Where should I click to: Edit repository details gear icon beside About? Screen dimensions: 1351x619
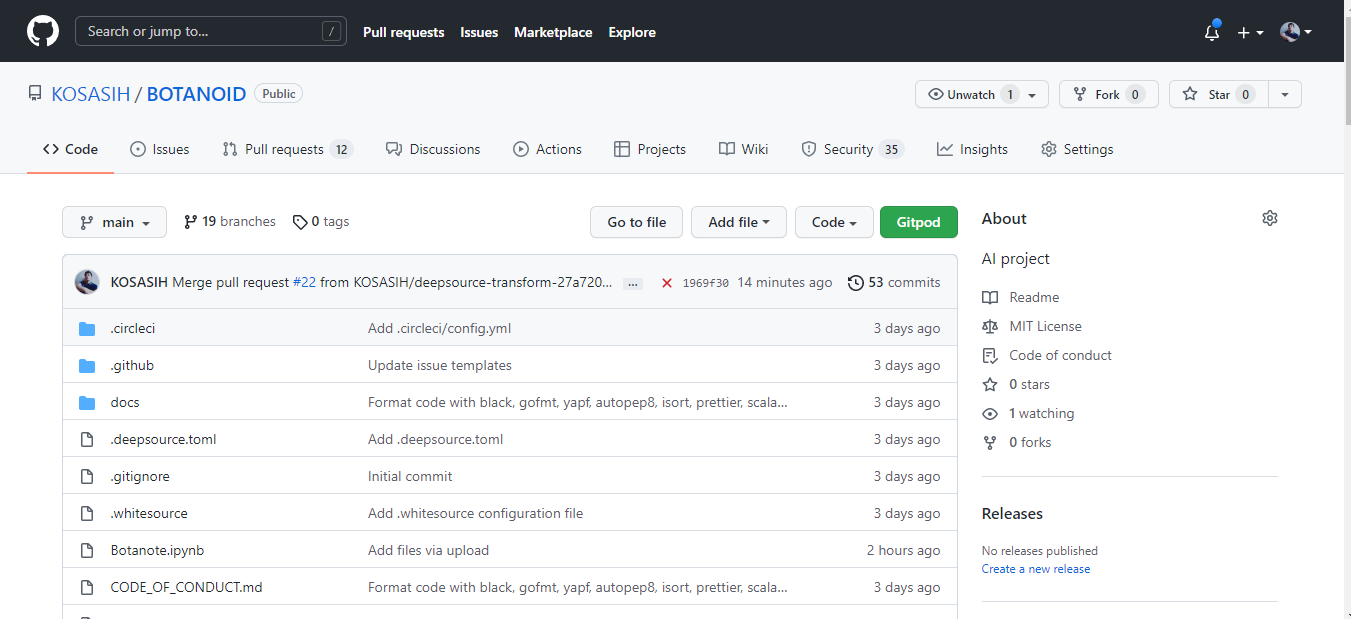[1270, 218]
